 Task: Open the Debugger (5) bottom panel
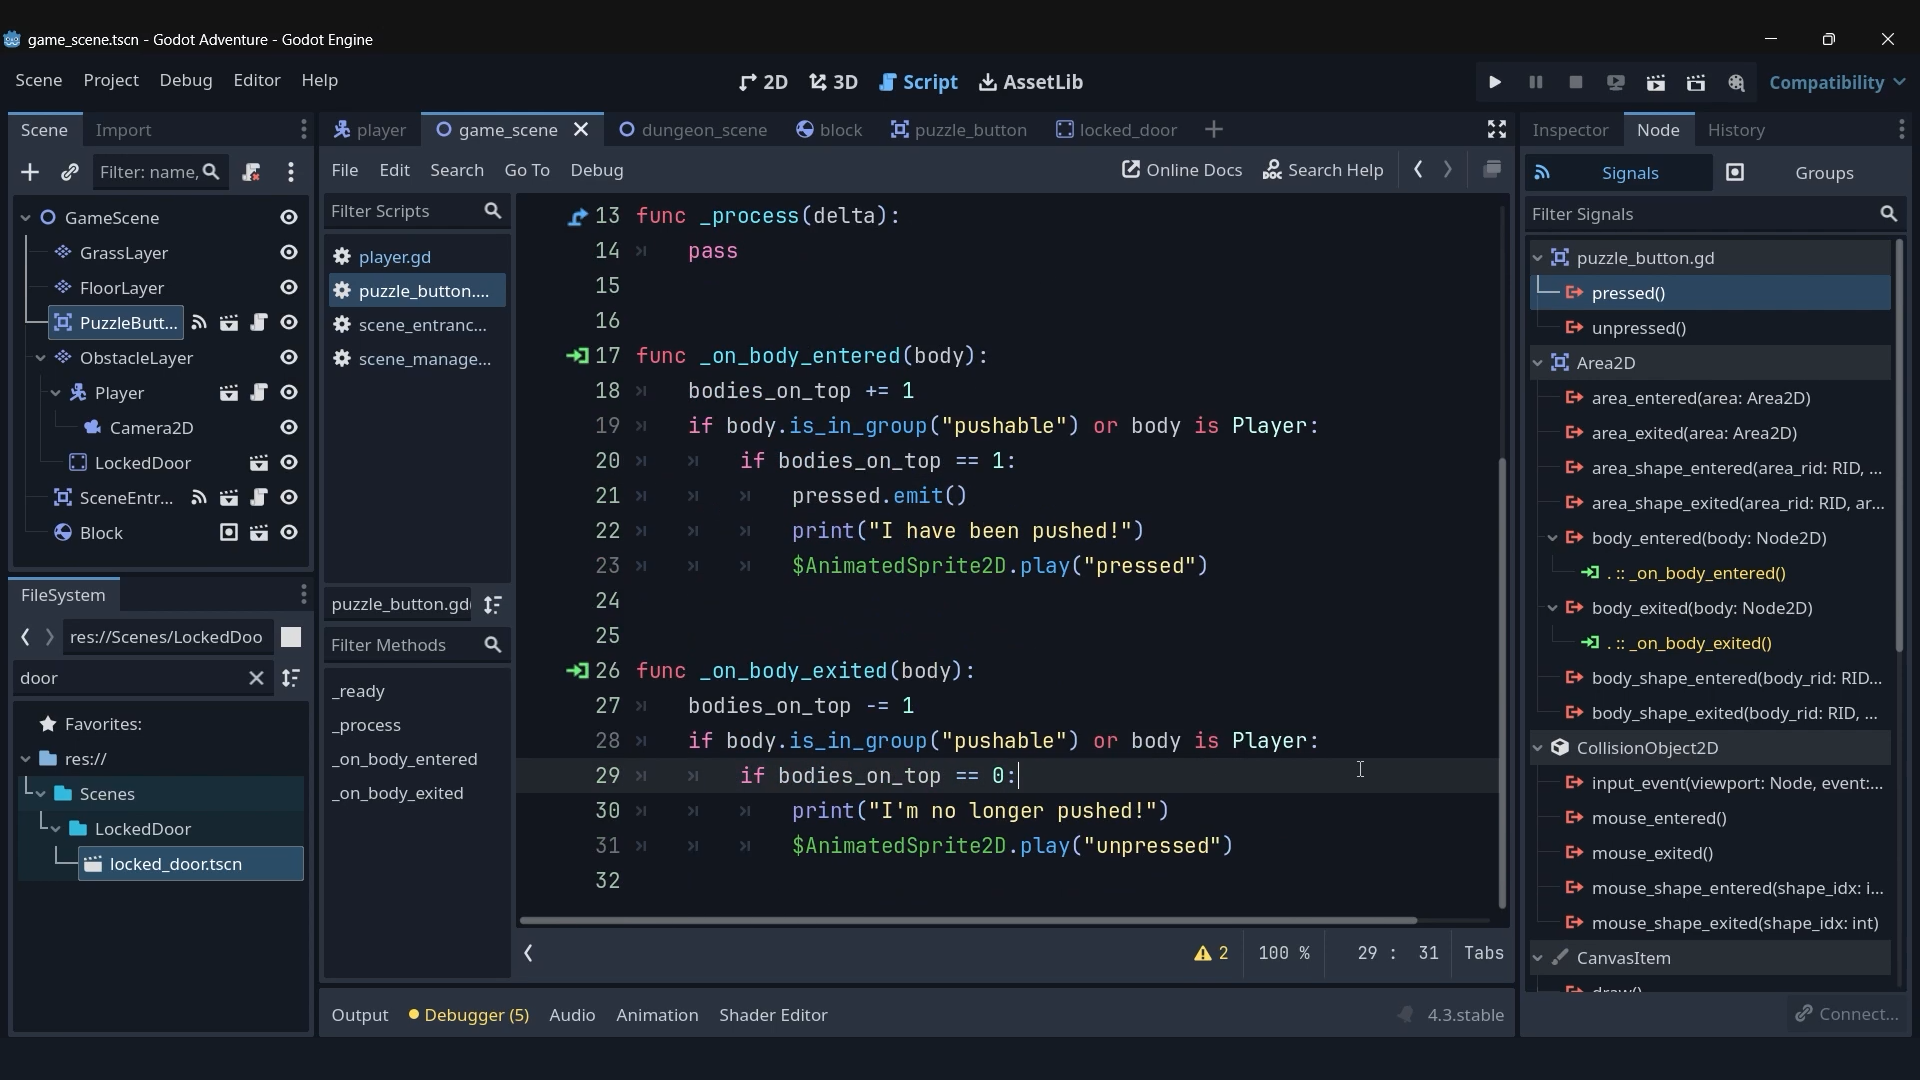469,1014
